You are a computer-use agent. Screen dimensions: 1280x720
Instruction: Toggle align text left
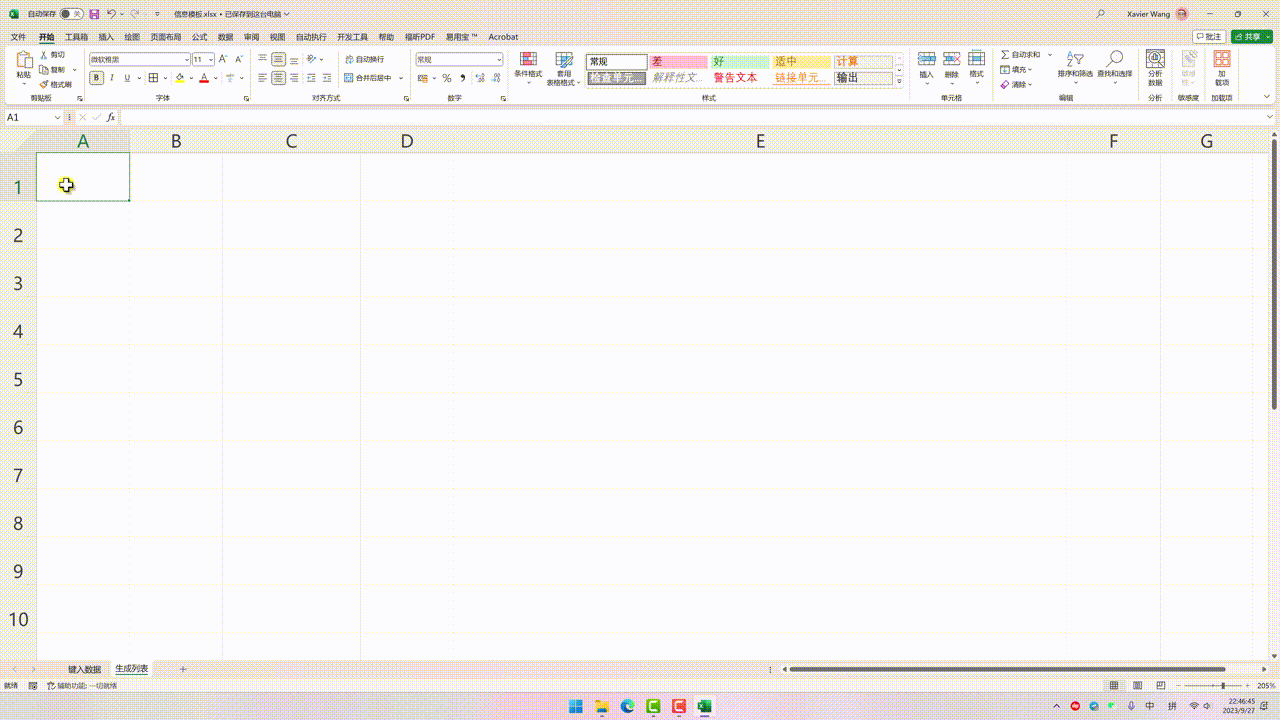point(263,78)
